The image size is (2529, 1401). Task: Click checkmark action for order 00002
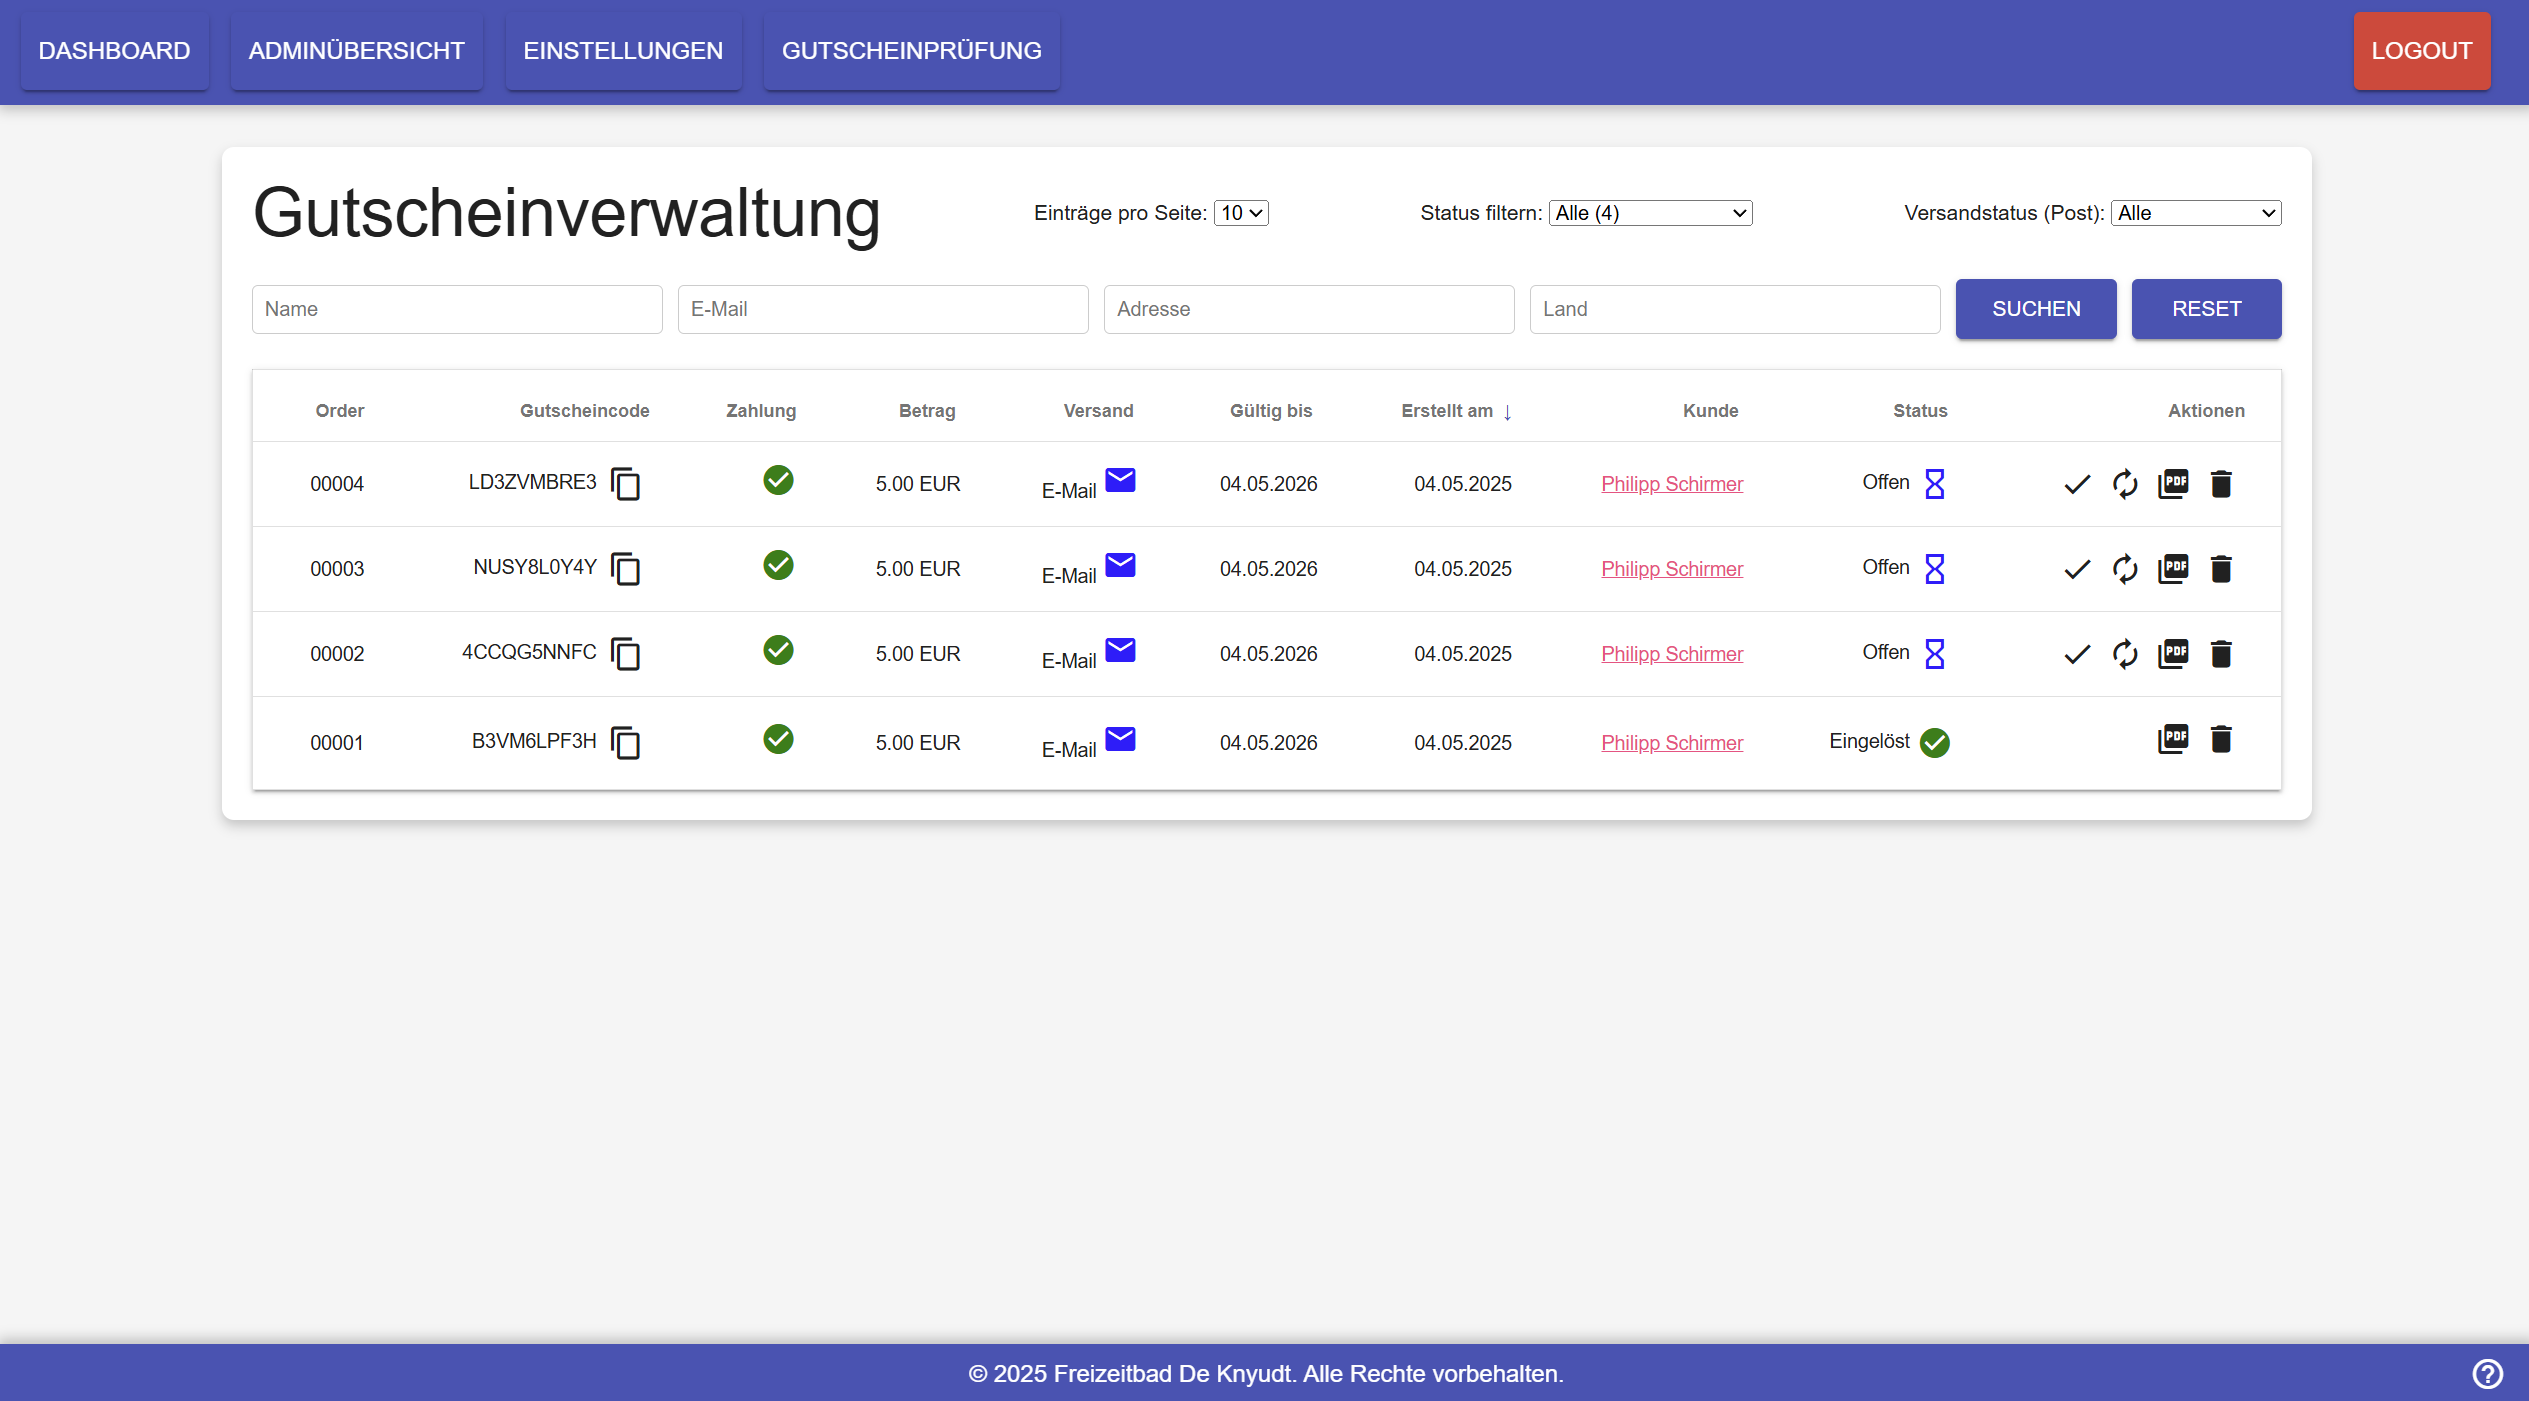click(x=2077, y=655)
